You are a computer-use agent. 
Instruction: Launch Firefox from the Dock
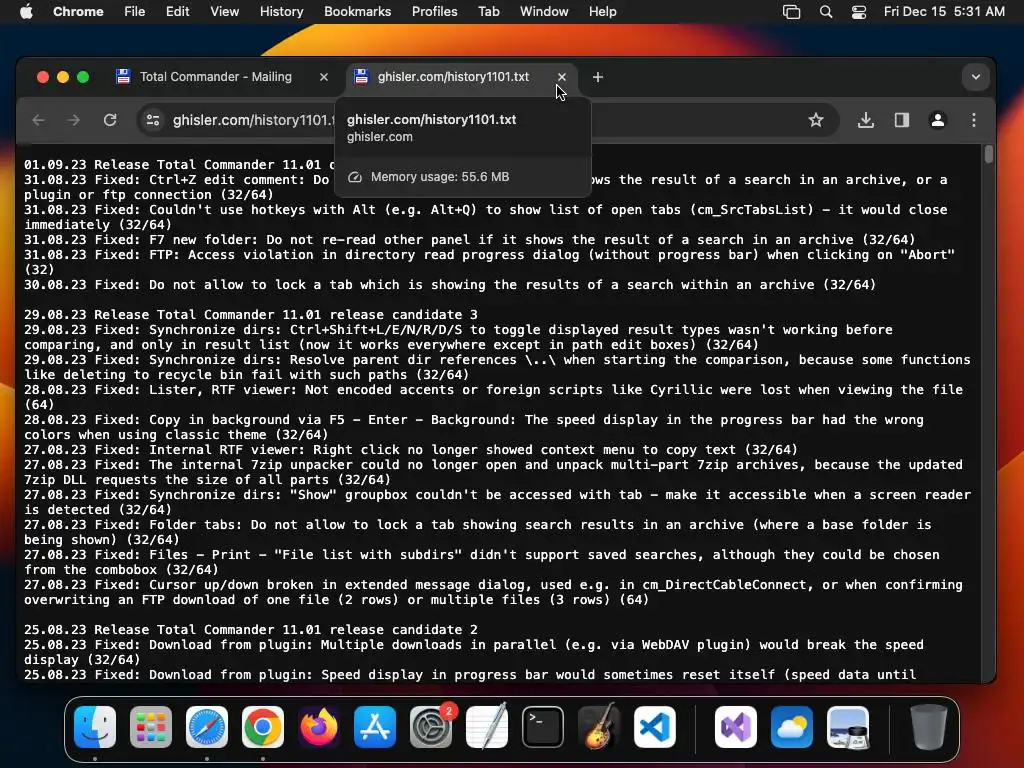(319, 727)
